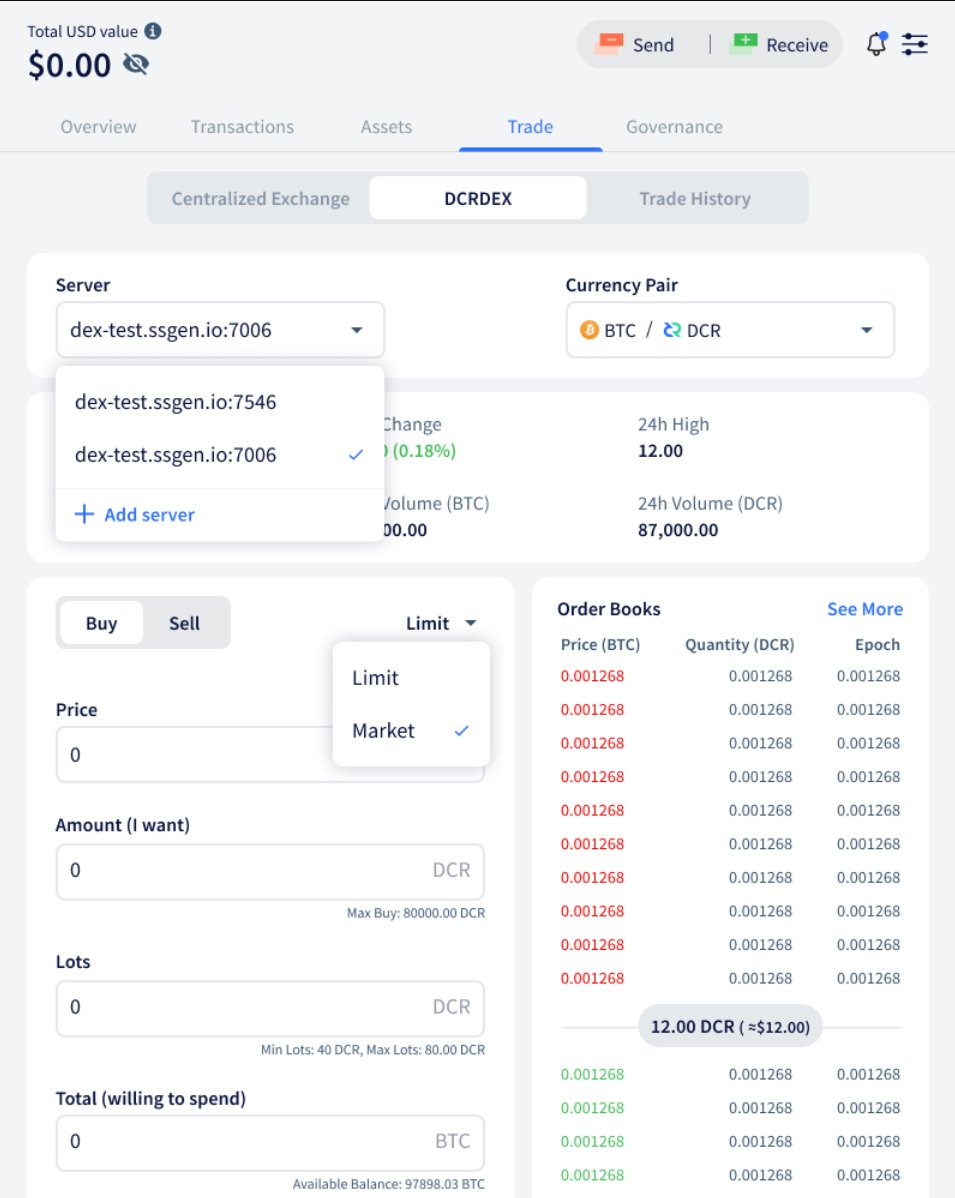Click the red Send icon
The image size is (955, 1198).
coord(610,44)
